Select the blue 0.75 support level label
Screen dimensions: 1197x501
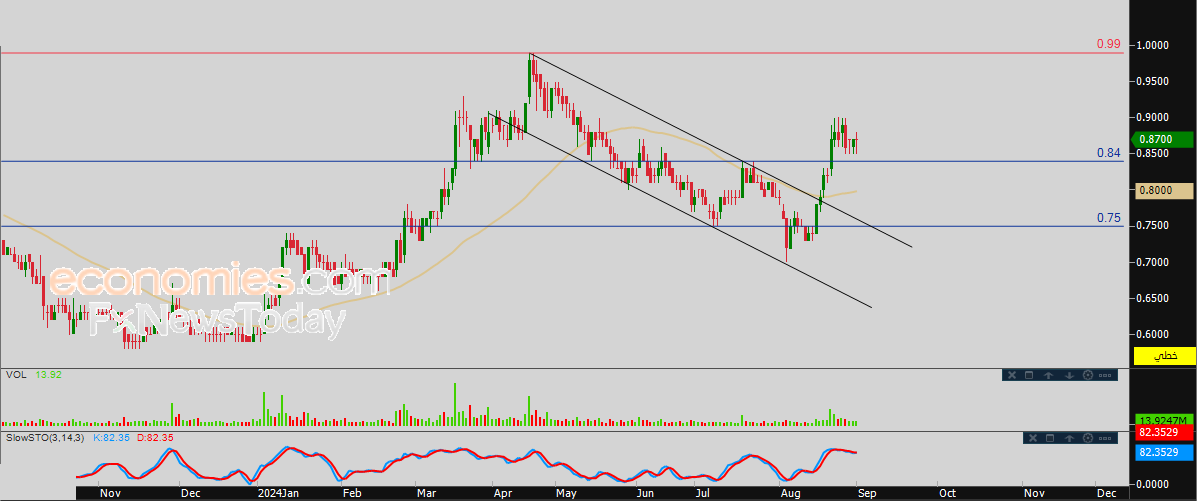pos(1108,218)
